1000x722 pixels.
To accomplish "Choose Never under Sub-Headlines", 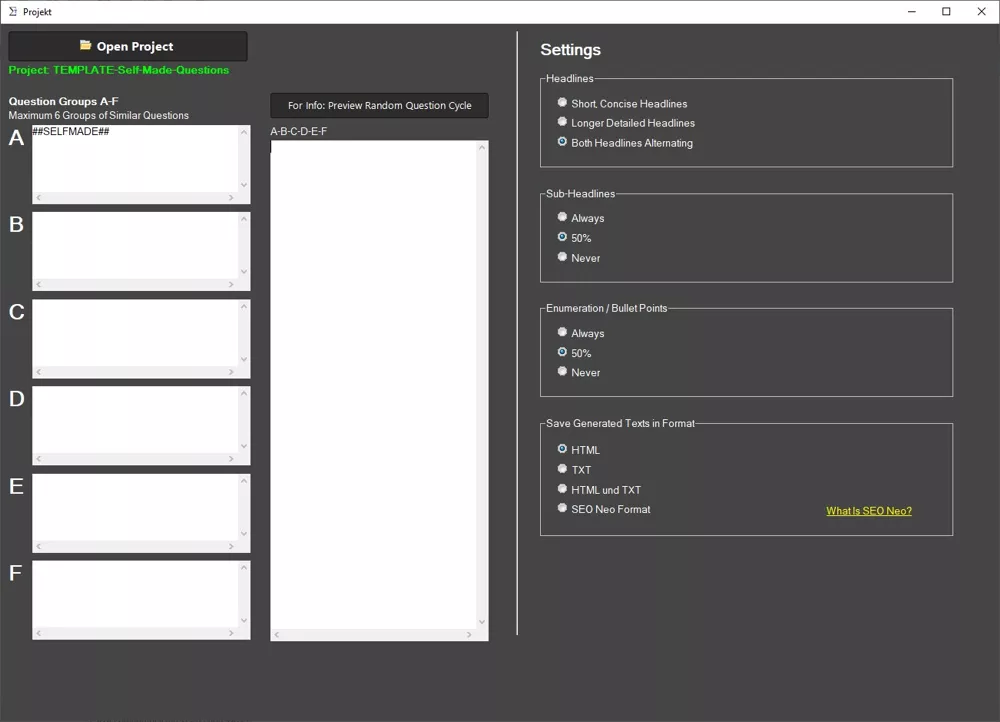I will (x=578, y=258).
